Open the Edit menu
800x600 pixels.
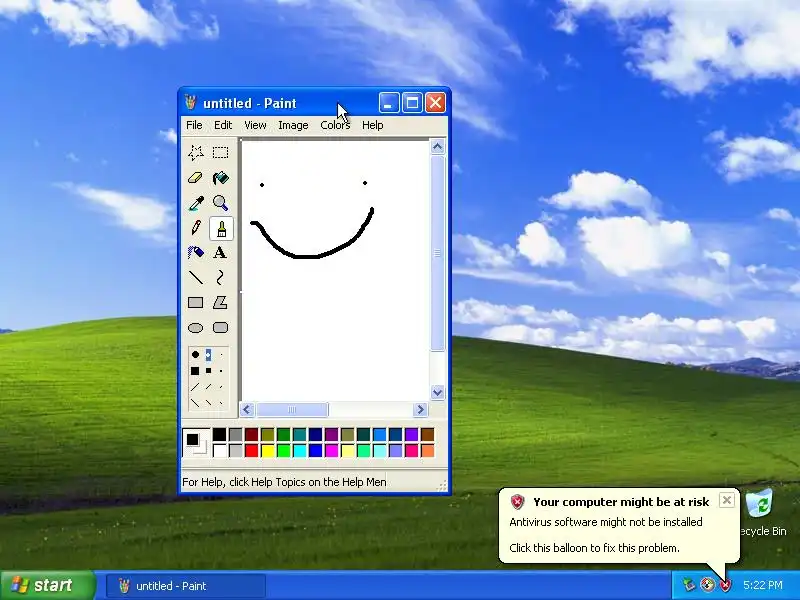pyautogui.click(x=223, y=125)
